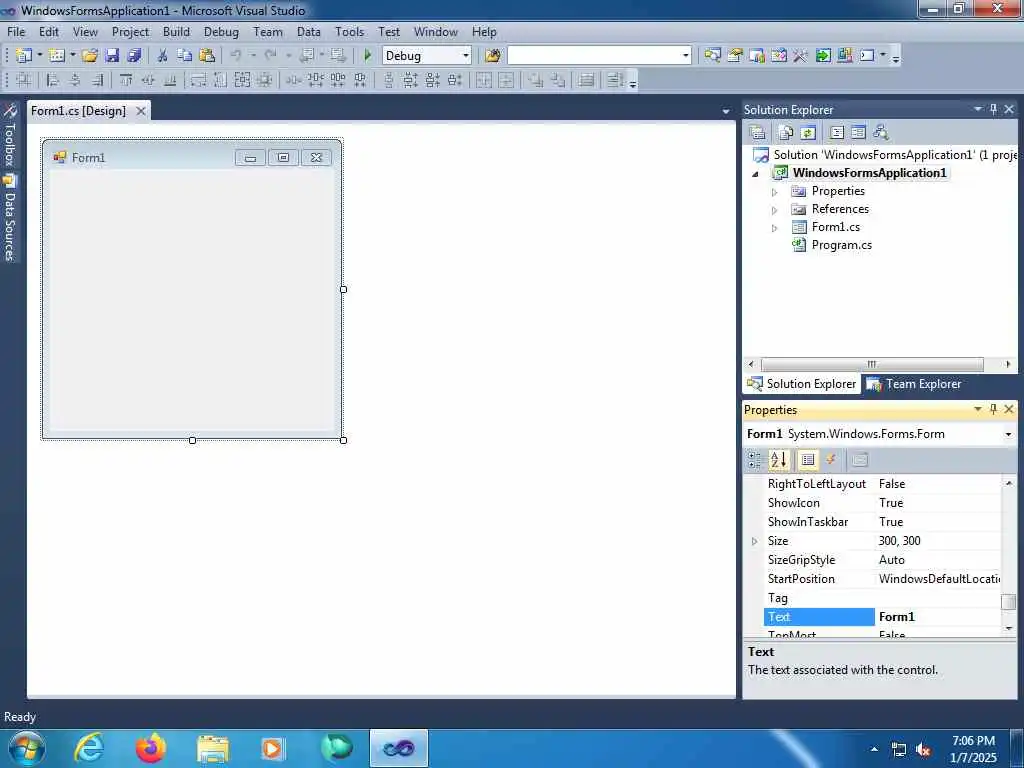Expand the Properties node in Solution Explorer

click(775, 192)
